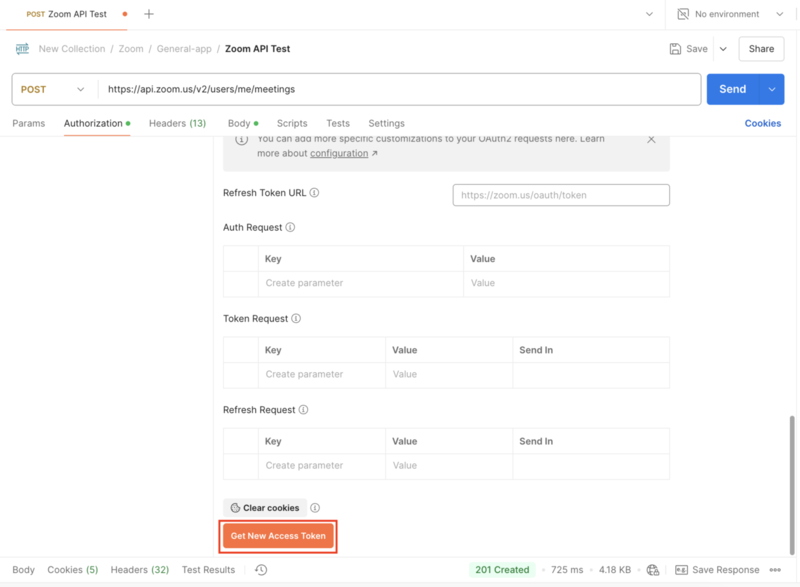Open request history via the clock icon
This screenshot has width=800, height=587.
pos(260,569)
